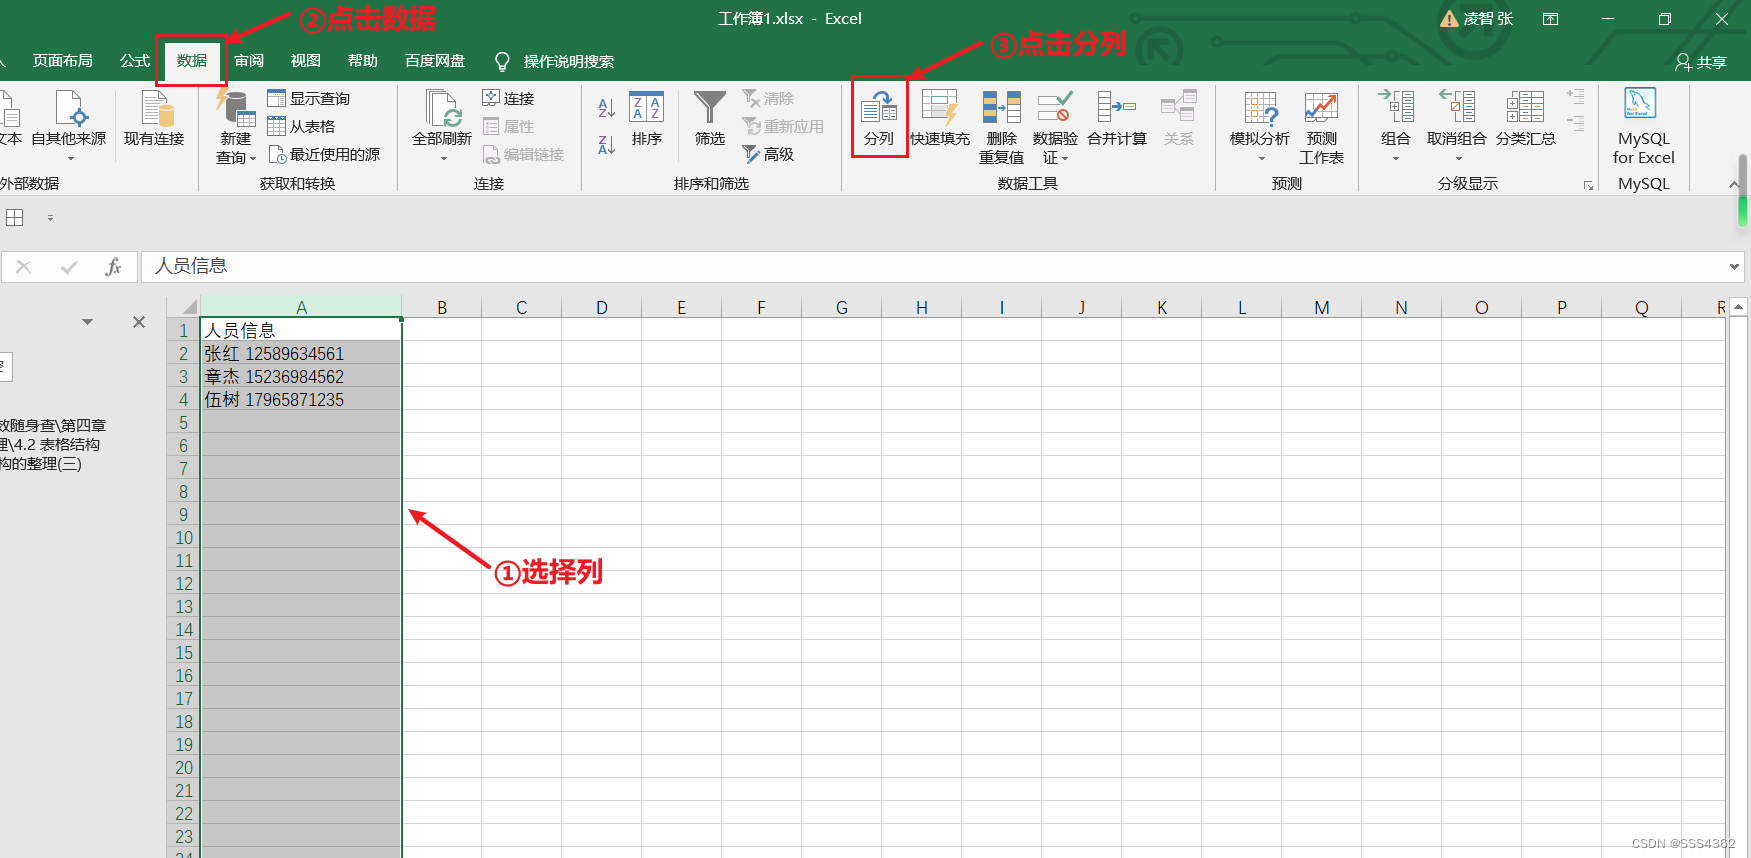Click 全部刷新 refresh all icon
1751x858 pixels.
[442, 107]
